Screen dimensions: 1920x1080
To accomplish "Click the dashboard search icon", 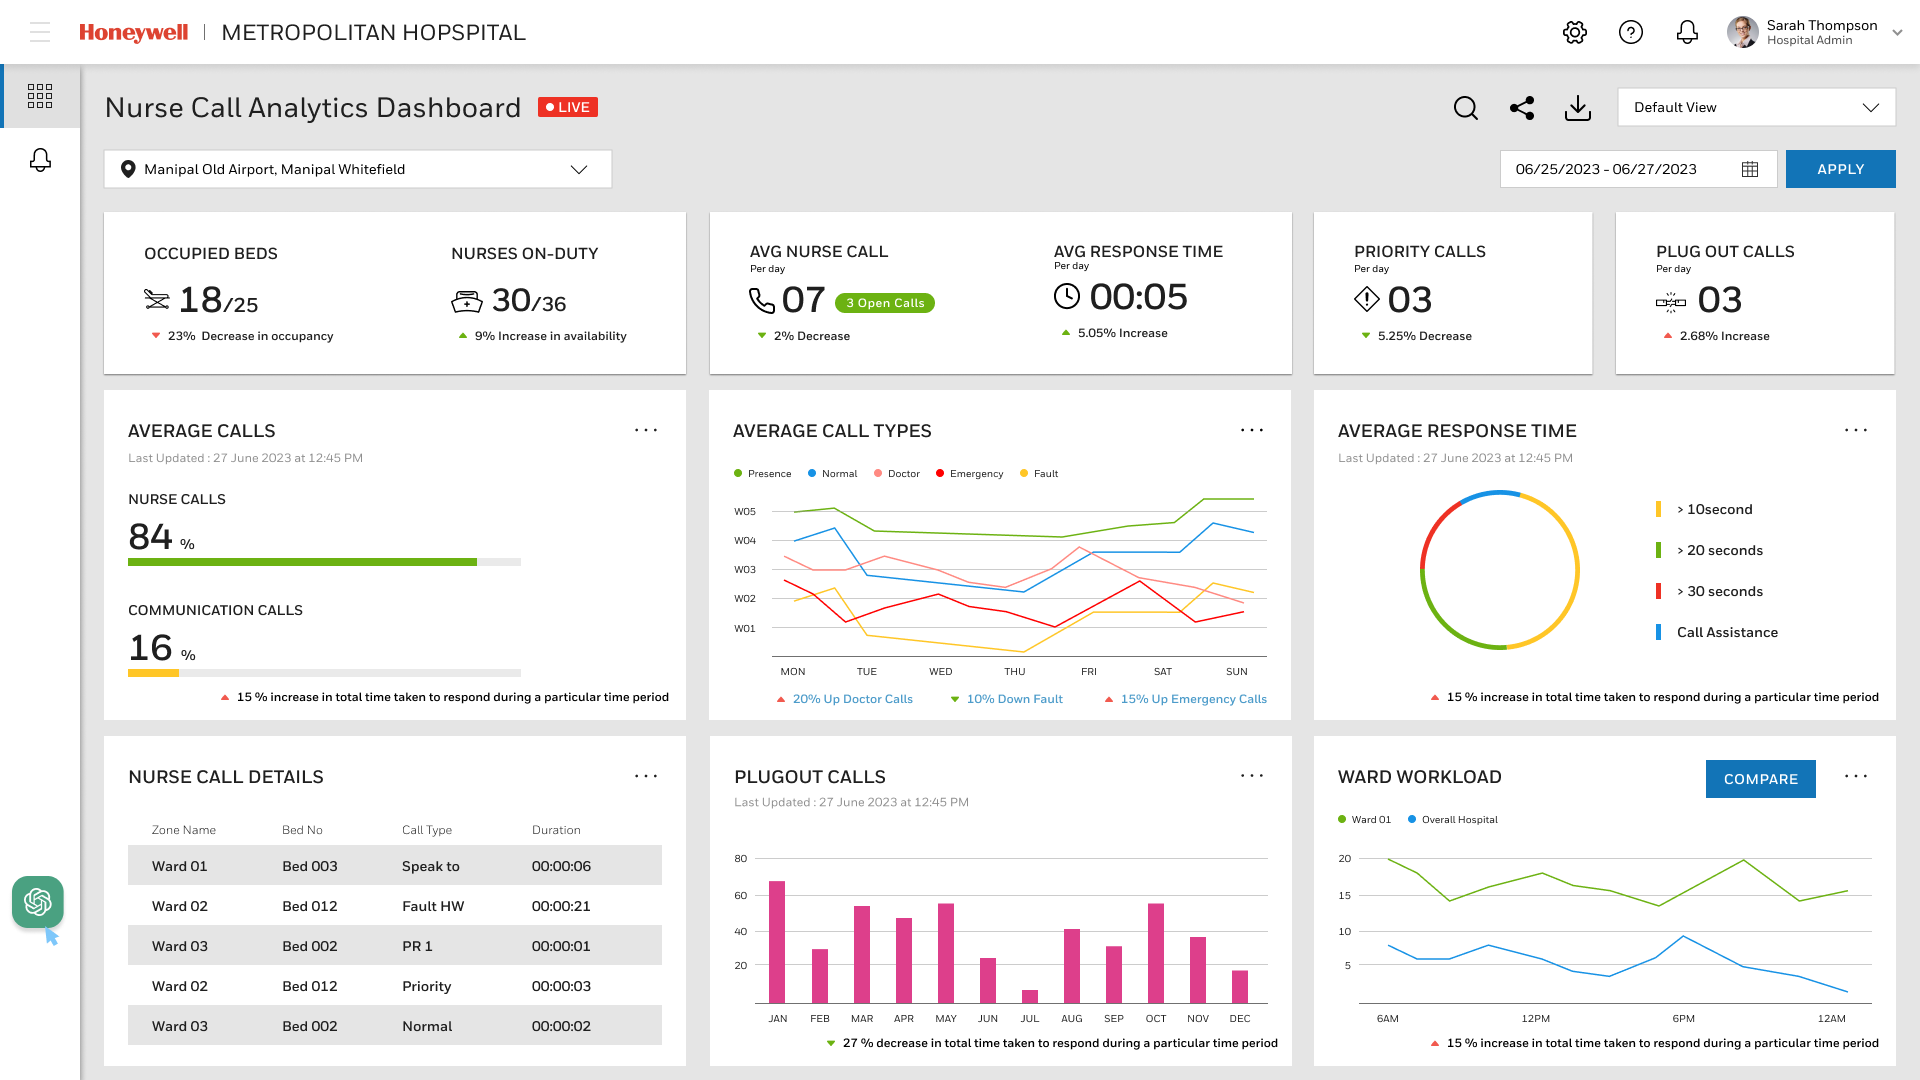I will click(x=1465, y=108).
